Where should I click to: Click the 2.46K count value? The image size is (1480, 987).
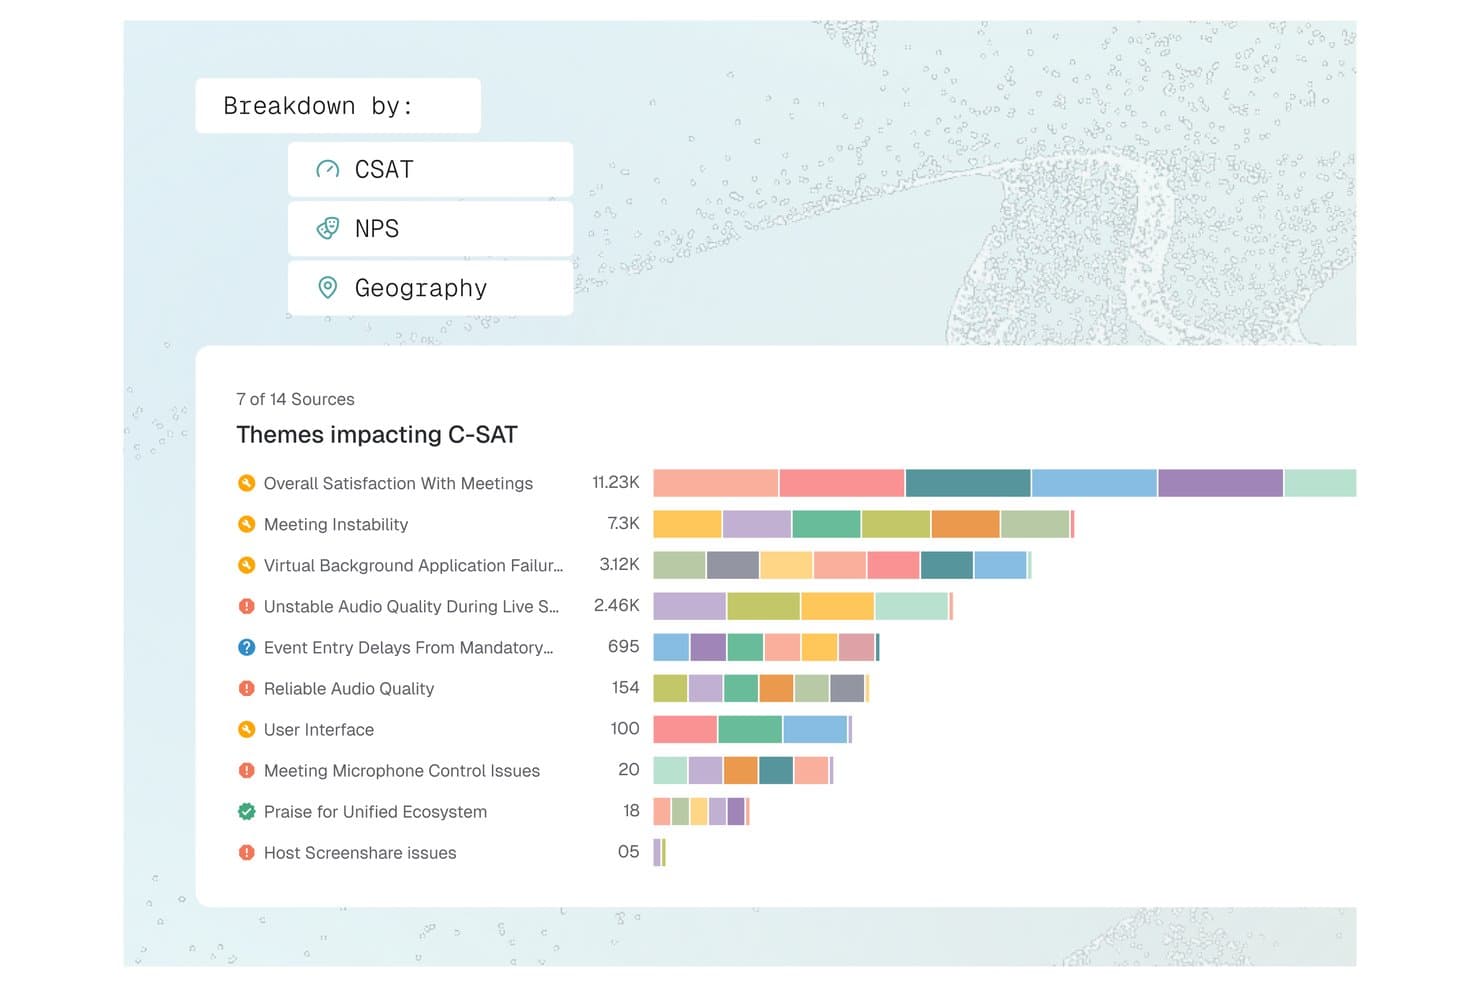pyautogui.click(x=616, y=605)
